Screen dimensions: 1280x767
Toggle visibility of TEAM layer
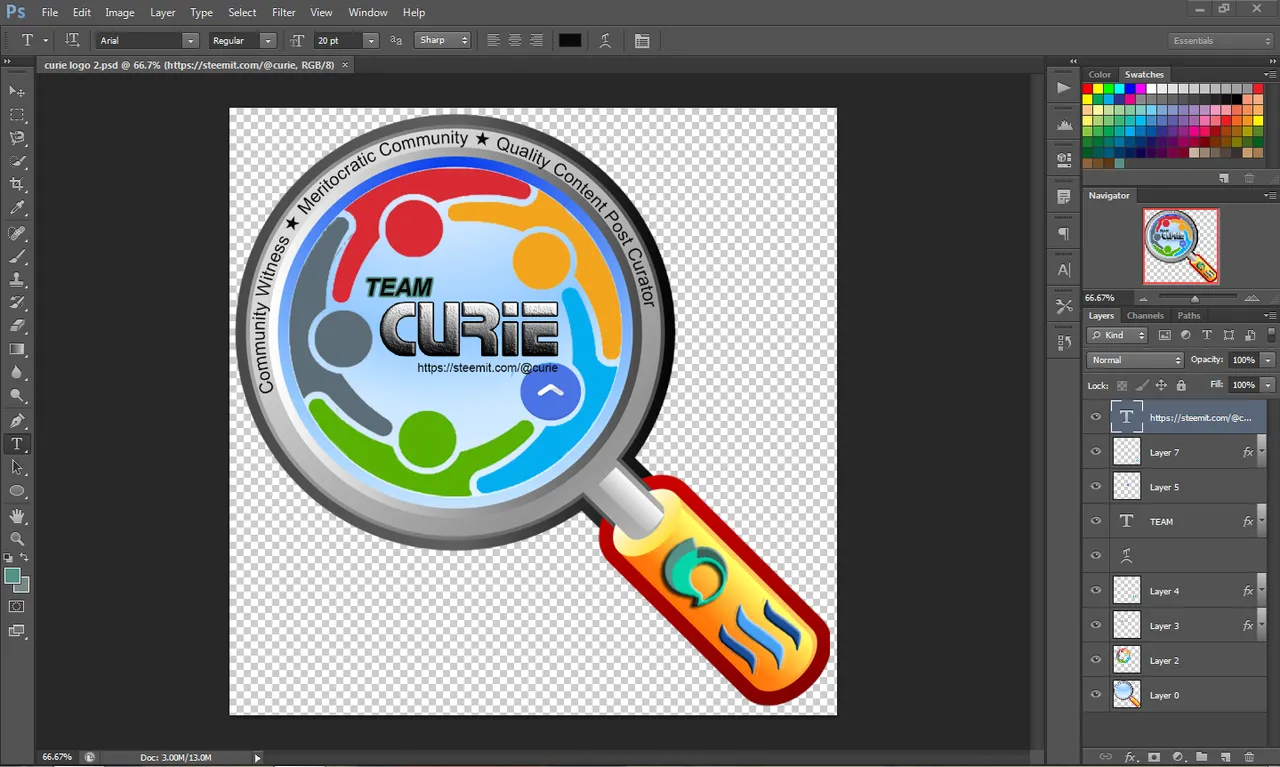pyautogui.click(x=1096, y=521)
